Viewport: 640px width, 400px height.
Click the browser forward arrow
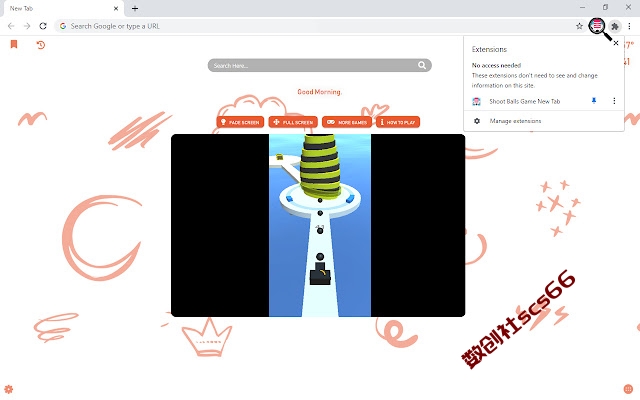click(x=27, y=26)
